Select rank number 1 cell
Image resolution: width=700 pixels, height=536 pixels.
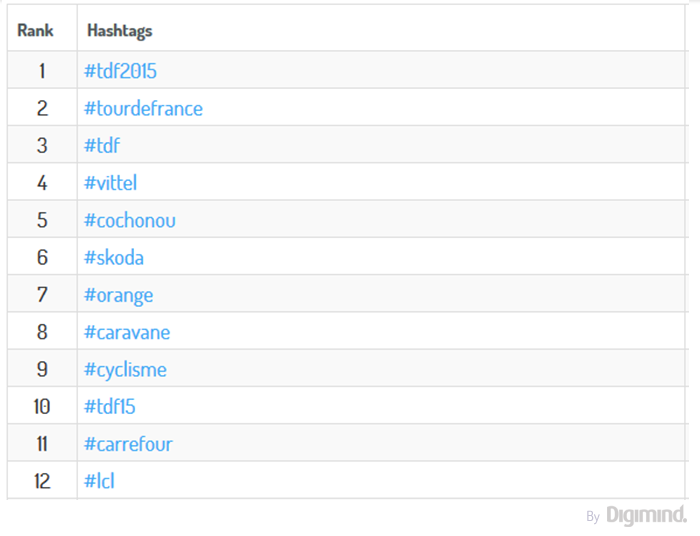42,70
